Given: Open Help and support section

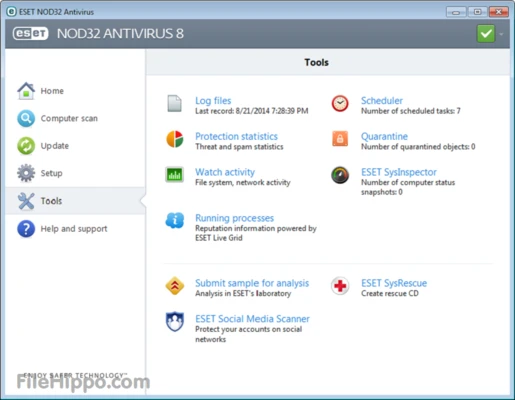Looking at the screenshot, I should [74, 229].
